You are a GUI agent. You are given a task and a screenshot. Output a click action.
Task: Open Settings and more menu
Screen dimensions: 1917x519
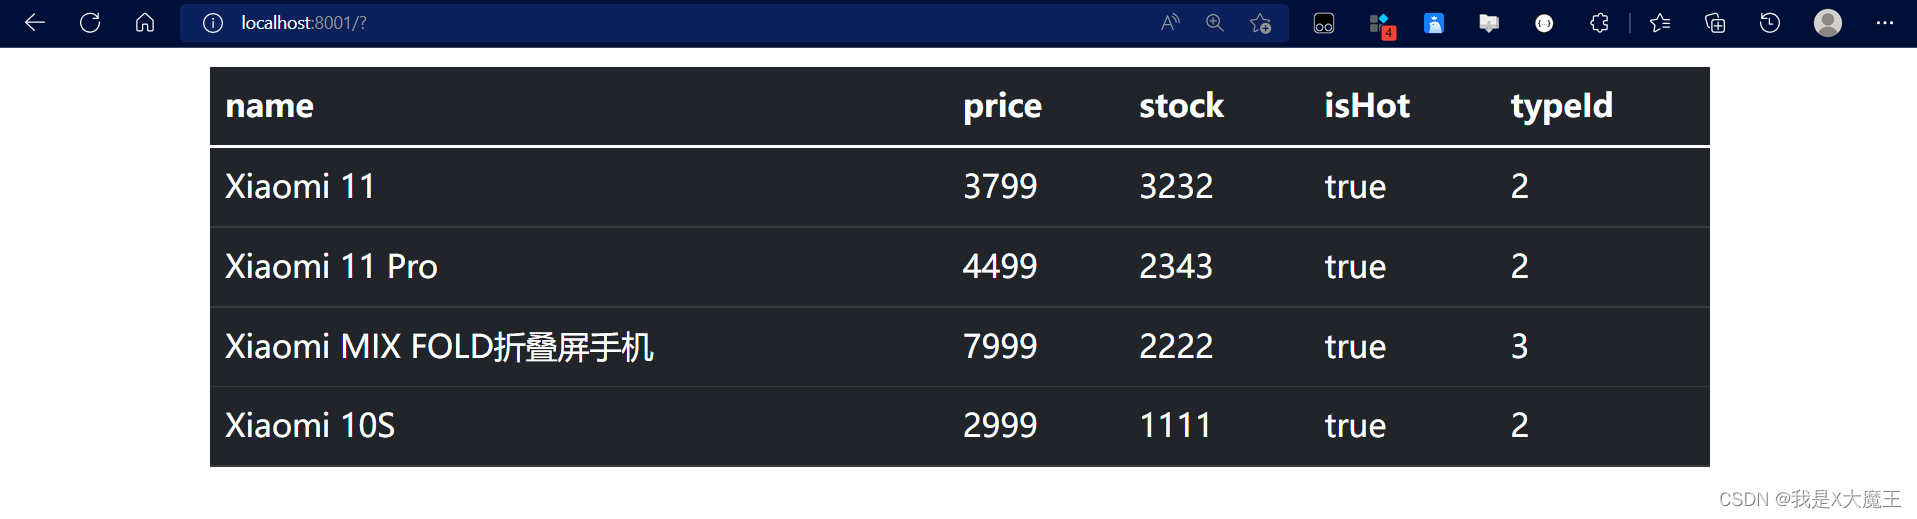pyautogui.click(x=1885, y=23)
